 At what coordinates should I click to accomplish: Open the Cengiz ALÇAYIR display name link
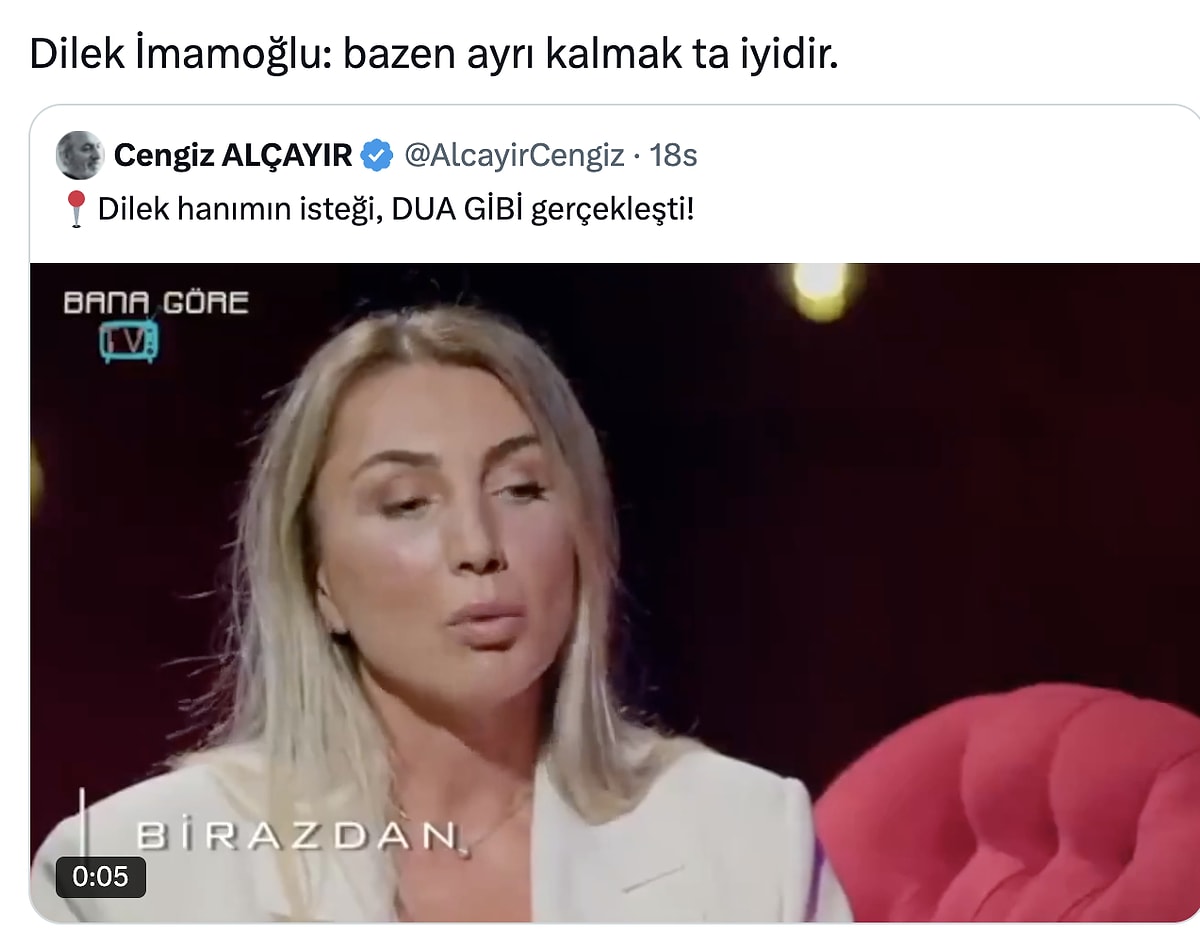(x=233, y=156)
